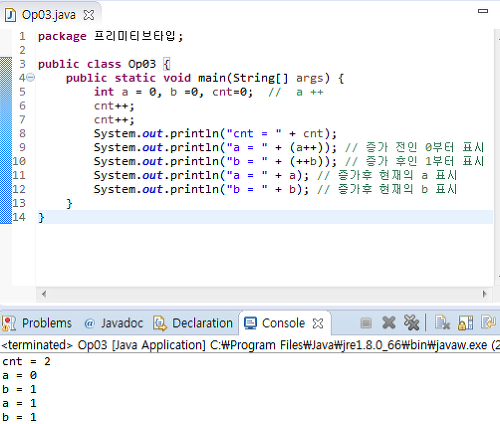
Task: Click last console output line 'b = 1'
Action: (19, 417)
